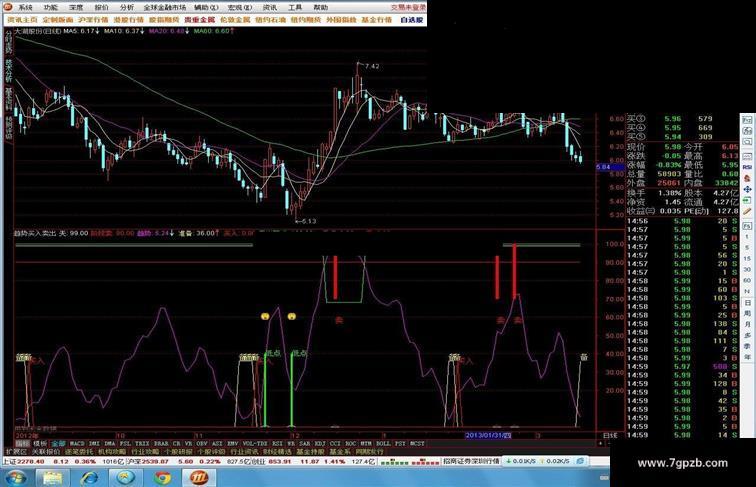This screenshot has width=756, height=487.
Task: Switch to the 资讯主页 tab
Action: pos(22,20)
